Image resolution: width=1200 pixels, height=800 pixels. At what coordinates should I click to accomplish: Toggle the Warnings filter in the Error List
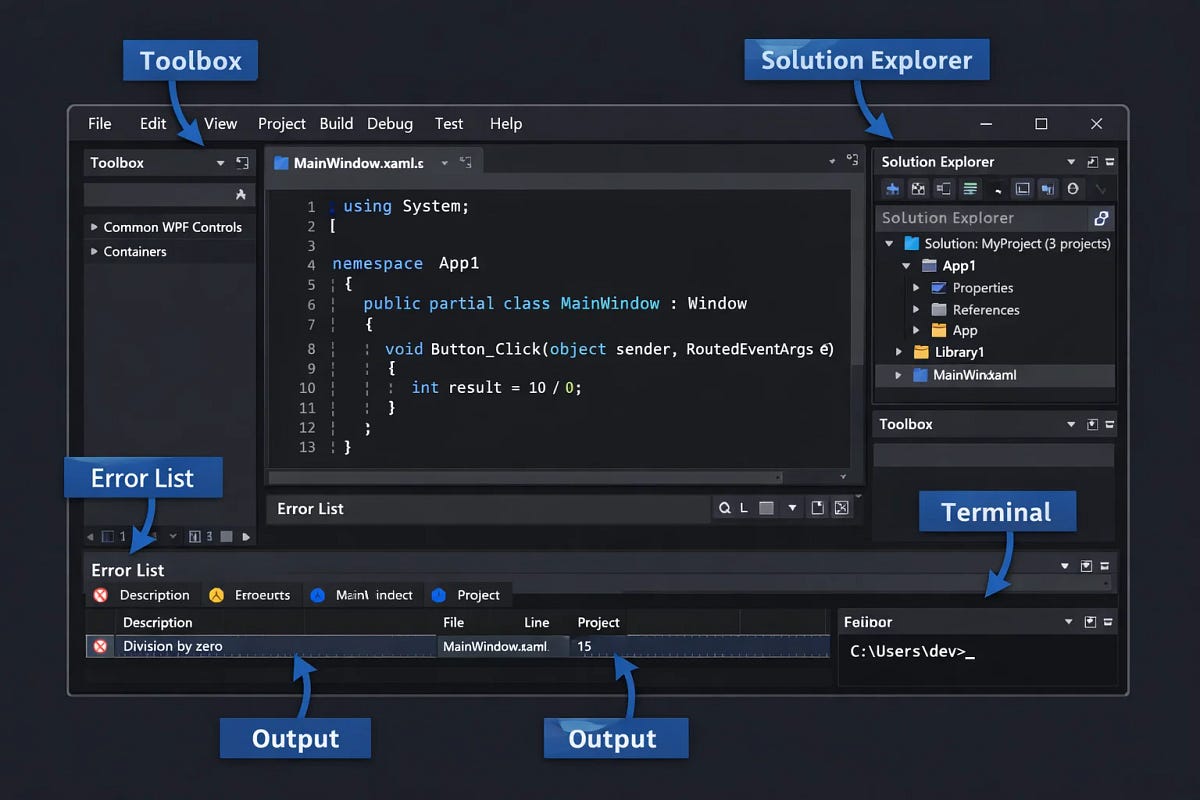(250, 595)
